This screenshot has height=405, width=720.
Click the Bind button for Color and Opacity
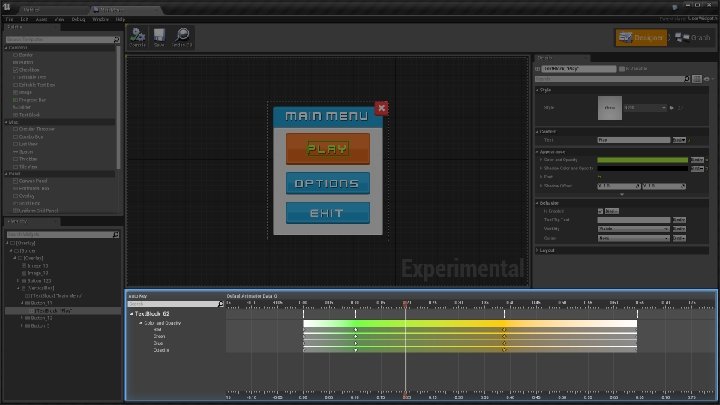tap(697, 160)
